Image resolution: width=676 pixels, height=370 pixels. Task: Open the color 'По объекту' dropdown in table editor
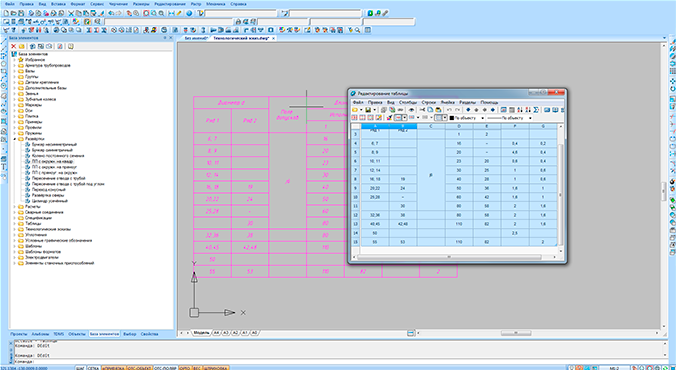click(482, 118)
